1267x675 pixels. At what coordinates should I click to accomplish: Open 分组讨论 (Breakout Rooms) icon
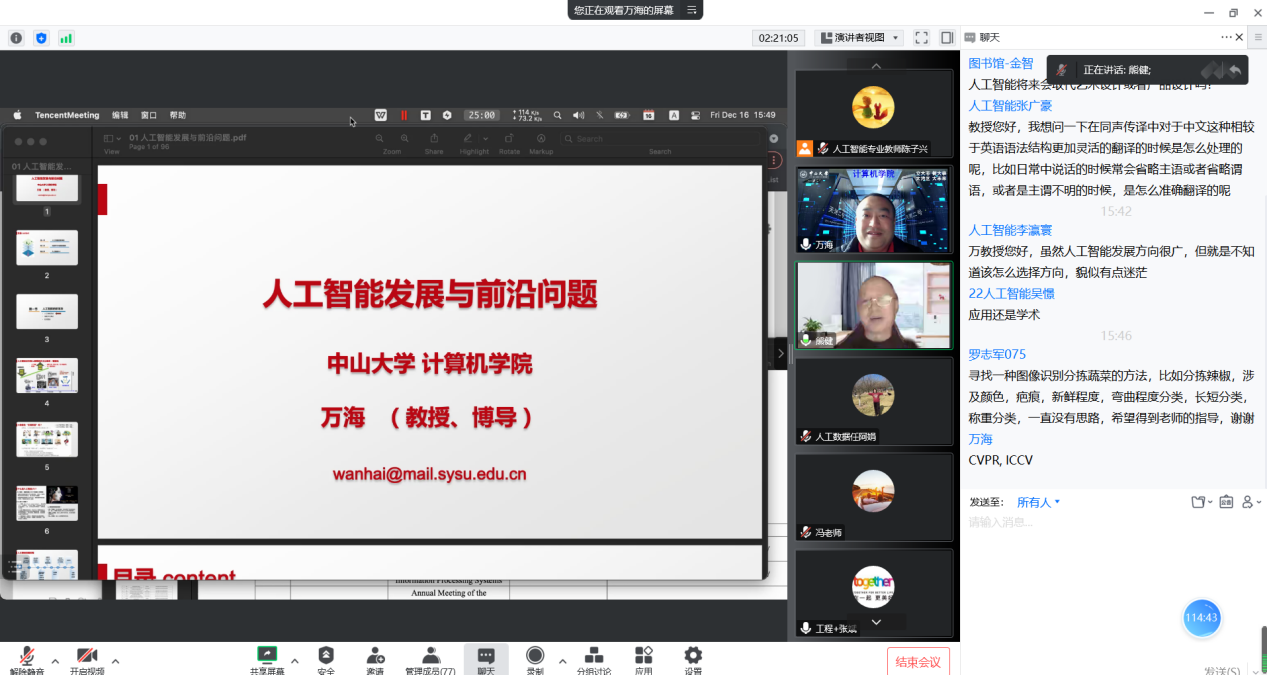coord(593,657)
